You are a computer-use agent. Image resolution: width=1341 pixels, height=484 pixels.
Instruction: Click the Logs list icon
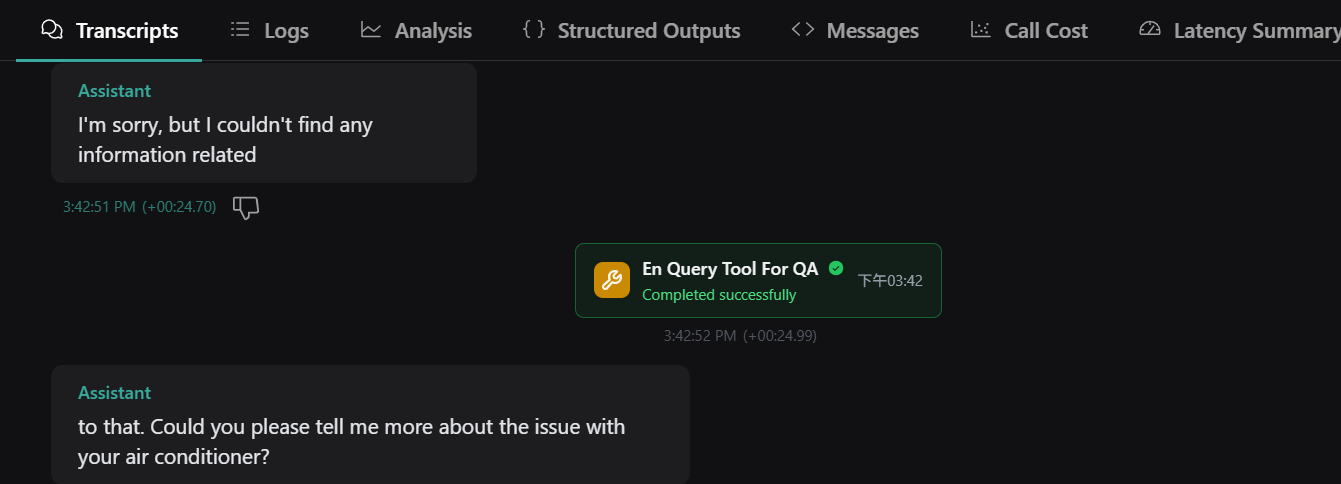(240, 30)
